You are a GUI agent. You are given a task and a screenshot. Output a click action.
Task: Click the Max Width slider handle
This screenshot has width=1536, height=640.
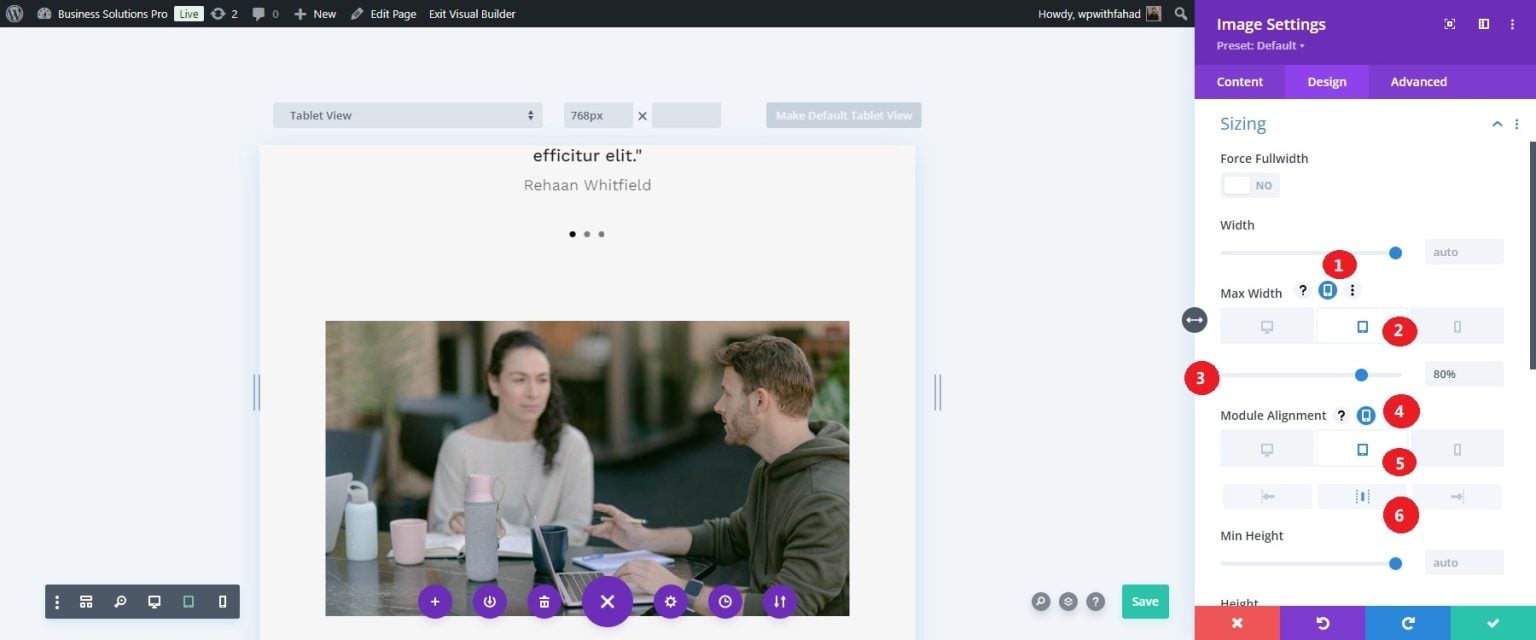[1361, 375]
